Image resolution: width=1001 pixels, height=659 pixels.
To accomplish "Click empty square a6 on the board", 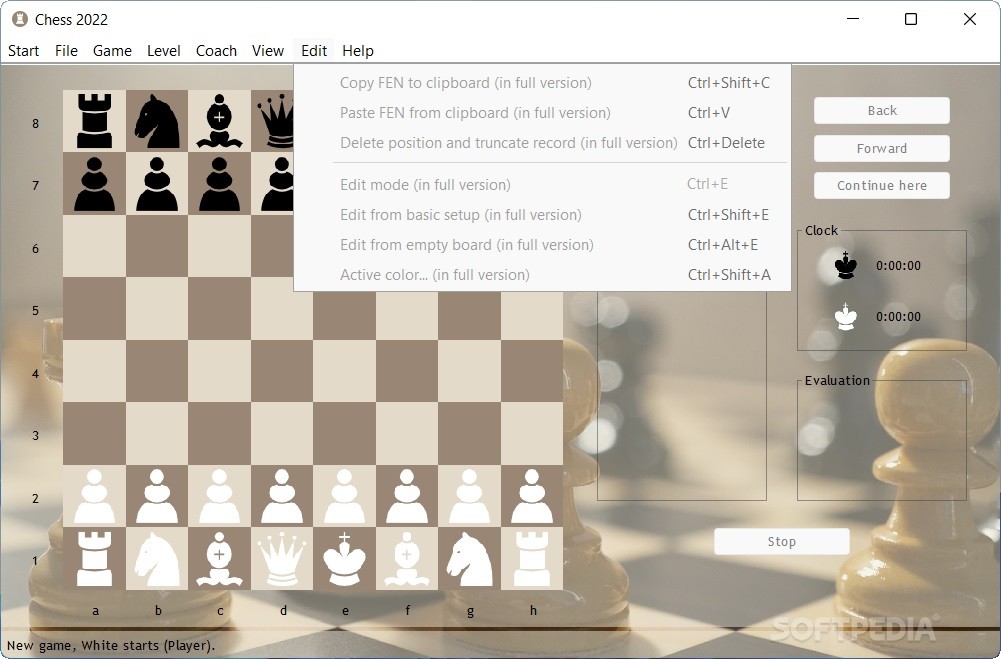I will (94, 246).
